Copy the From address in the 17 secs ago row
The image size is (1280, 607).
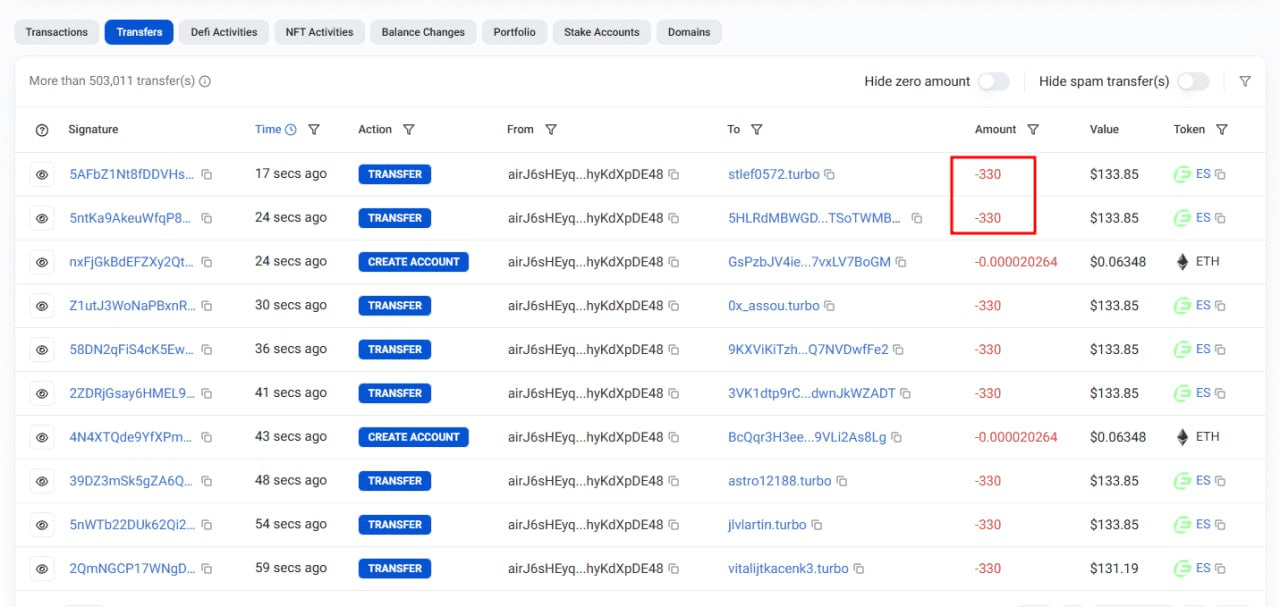tap(674, 175)
